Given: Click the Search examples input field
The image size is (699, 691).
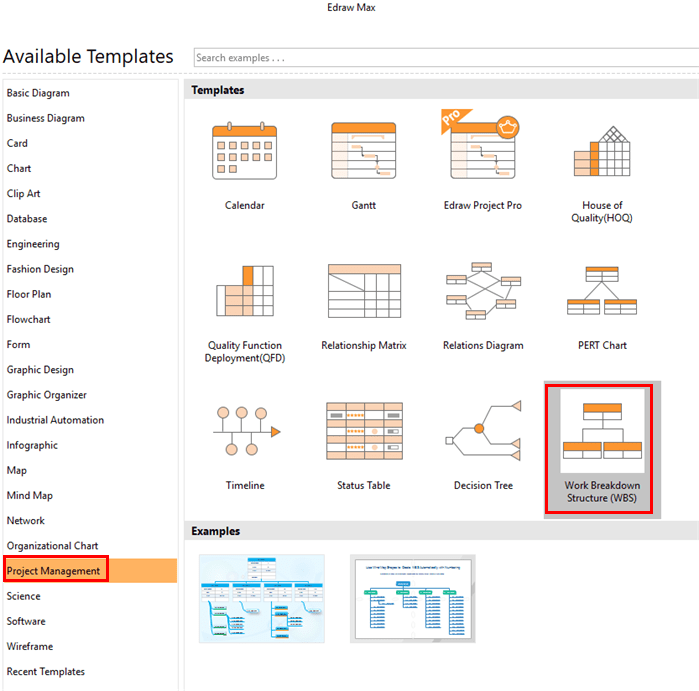Looking at the screenshot, I should [446, 58].
